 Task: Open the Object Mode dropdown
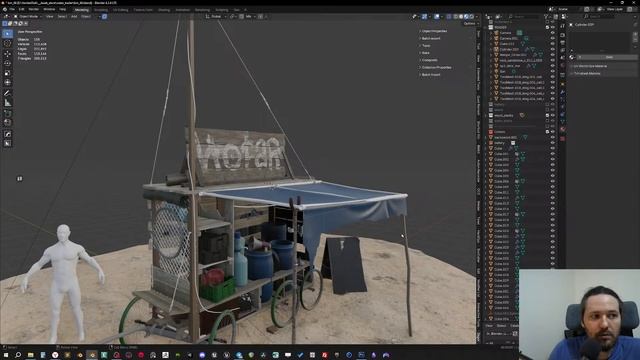(28, 17)
